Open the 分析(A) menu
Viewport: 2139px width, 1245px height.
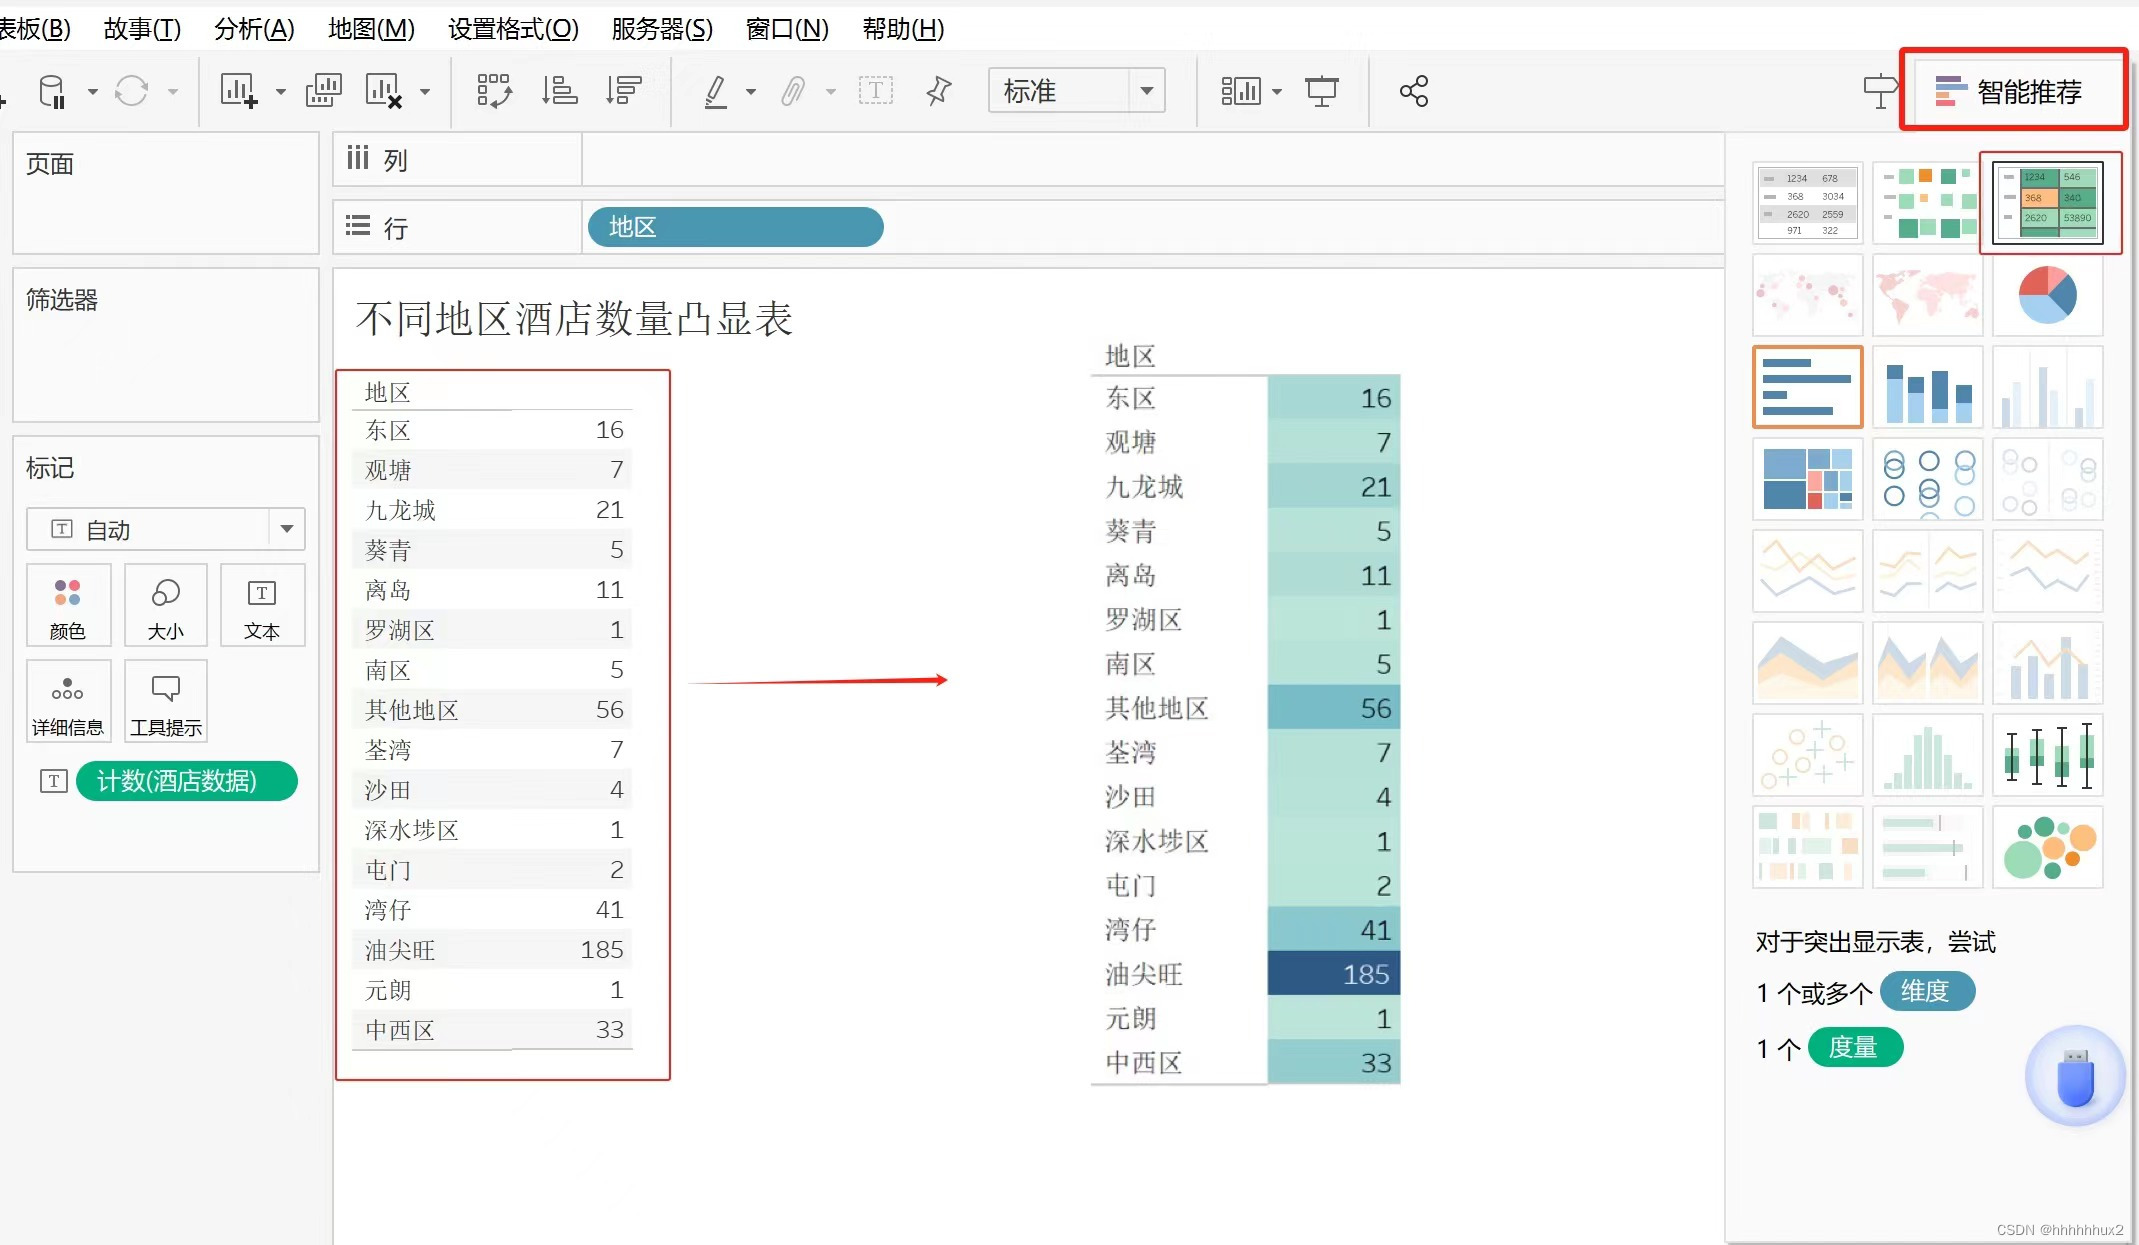pyautogui.click(x=254, y=29)
